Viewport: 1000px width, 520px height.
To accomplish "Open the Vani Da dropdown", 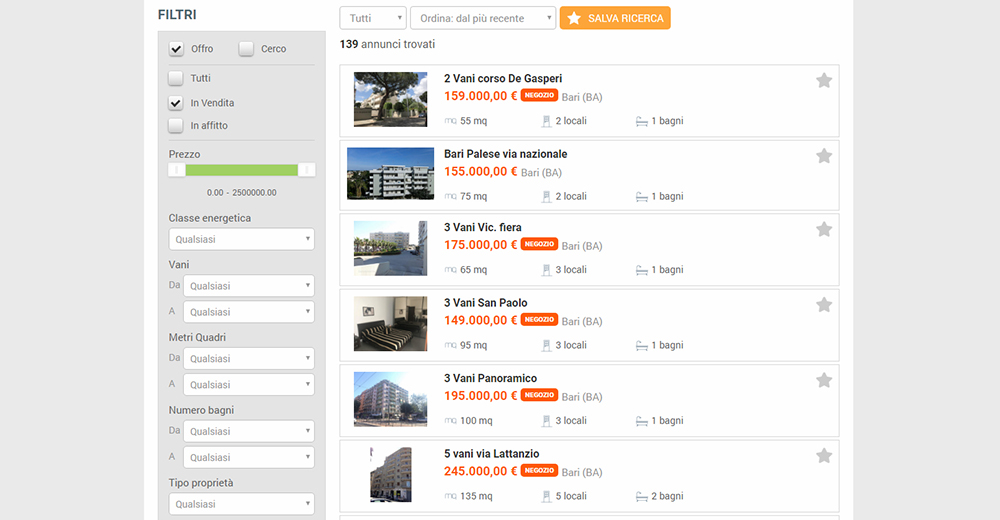I will 249,286.
